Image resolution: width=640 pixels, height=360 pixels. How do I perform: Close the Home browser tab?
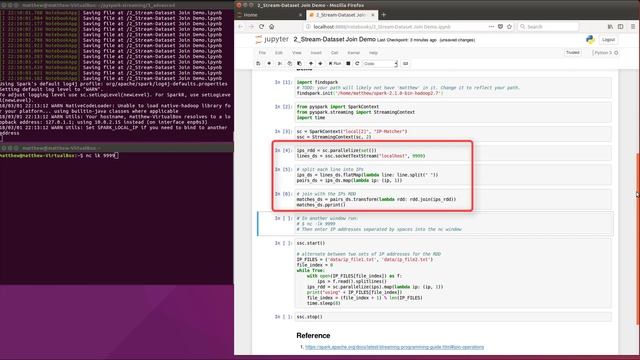pos(300,15)
